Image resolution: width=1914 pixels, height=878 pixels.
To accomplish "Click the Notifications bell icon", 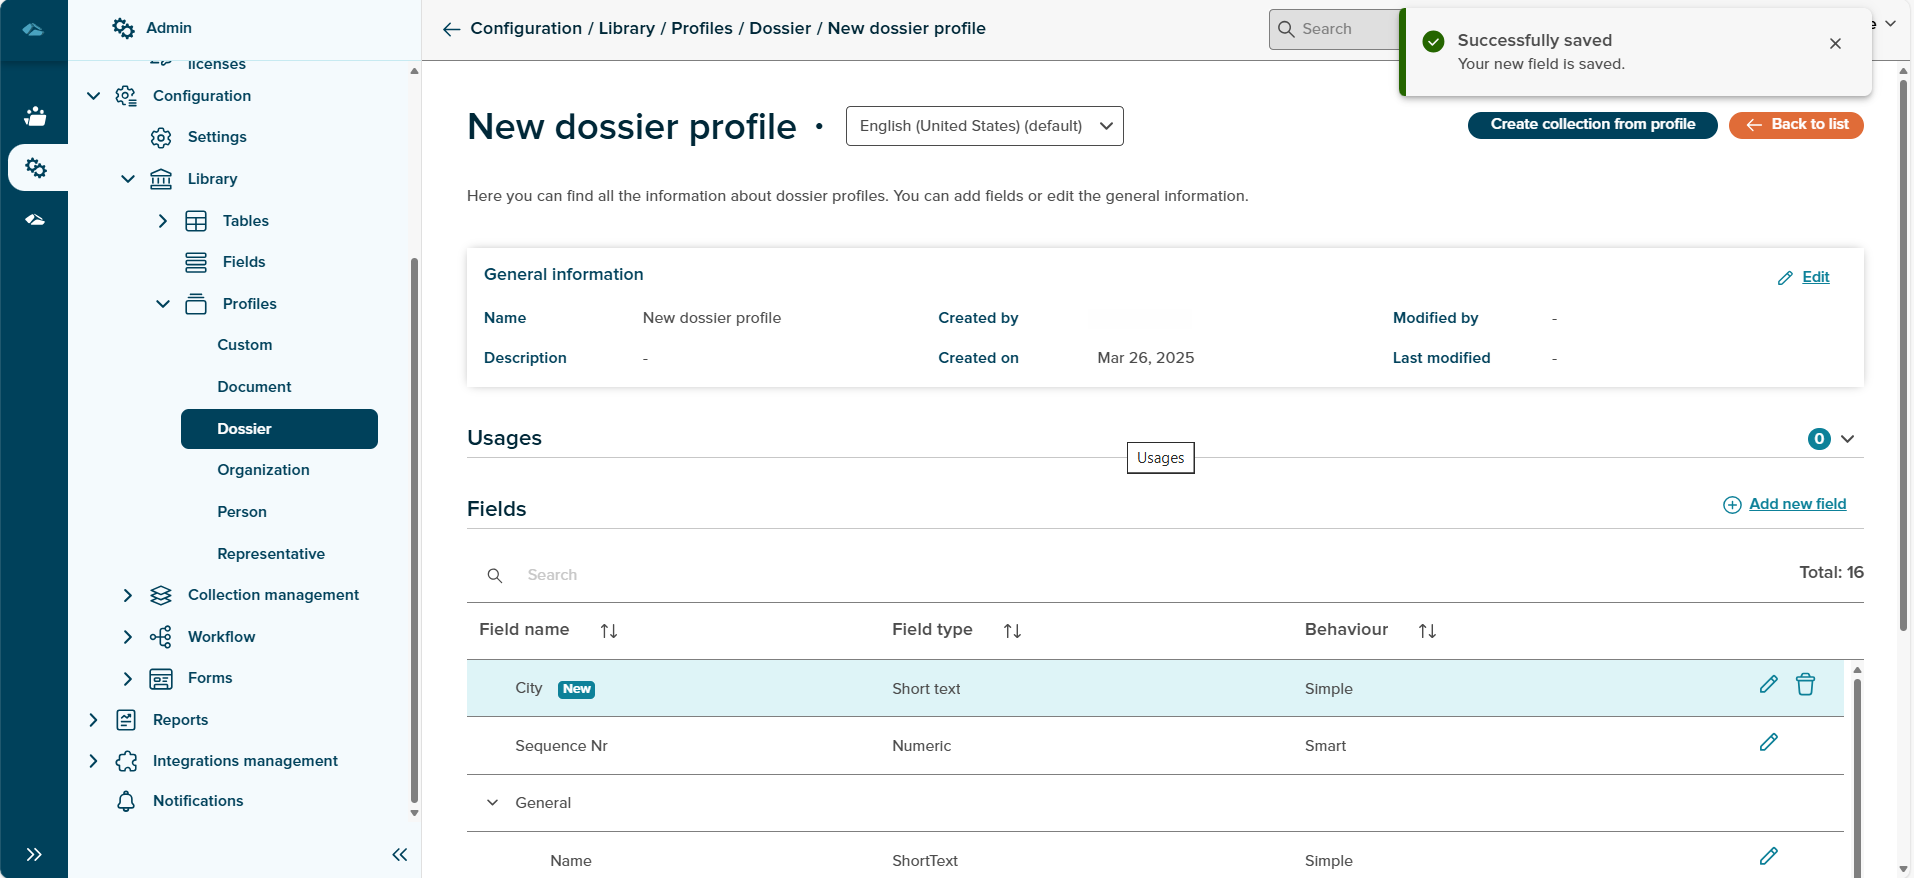I will (x=126, y=801).
